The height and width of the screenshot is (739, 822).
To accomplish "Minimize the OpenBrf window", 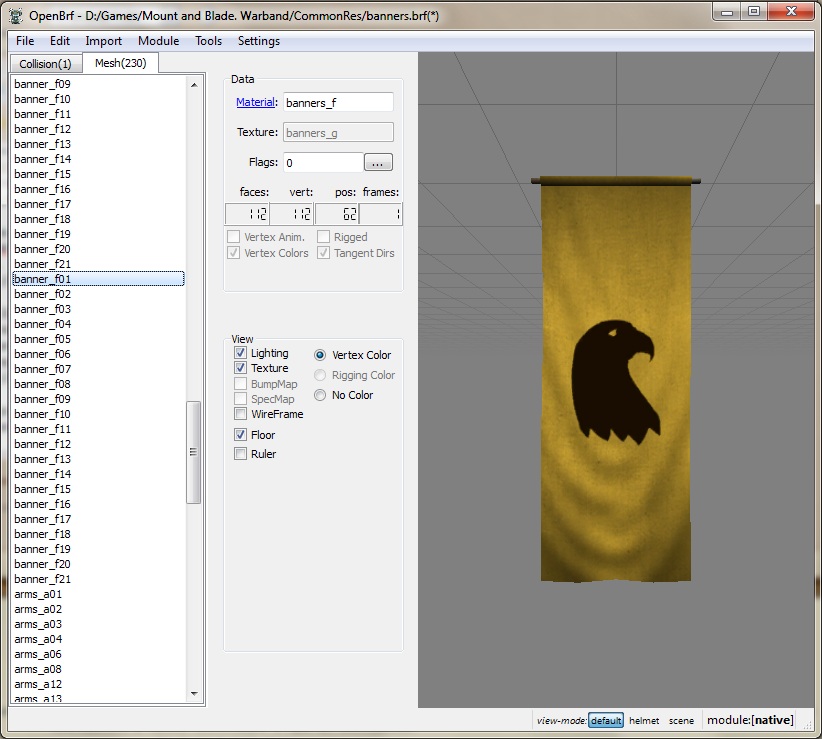I will coord(727,12).
